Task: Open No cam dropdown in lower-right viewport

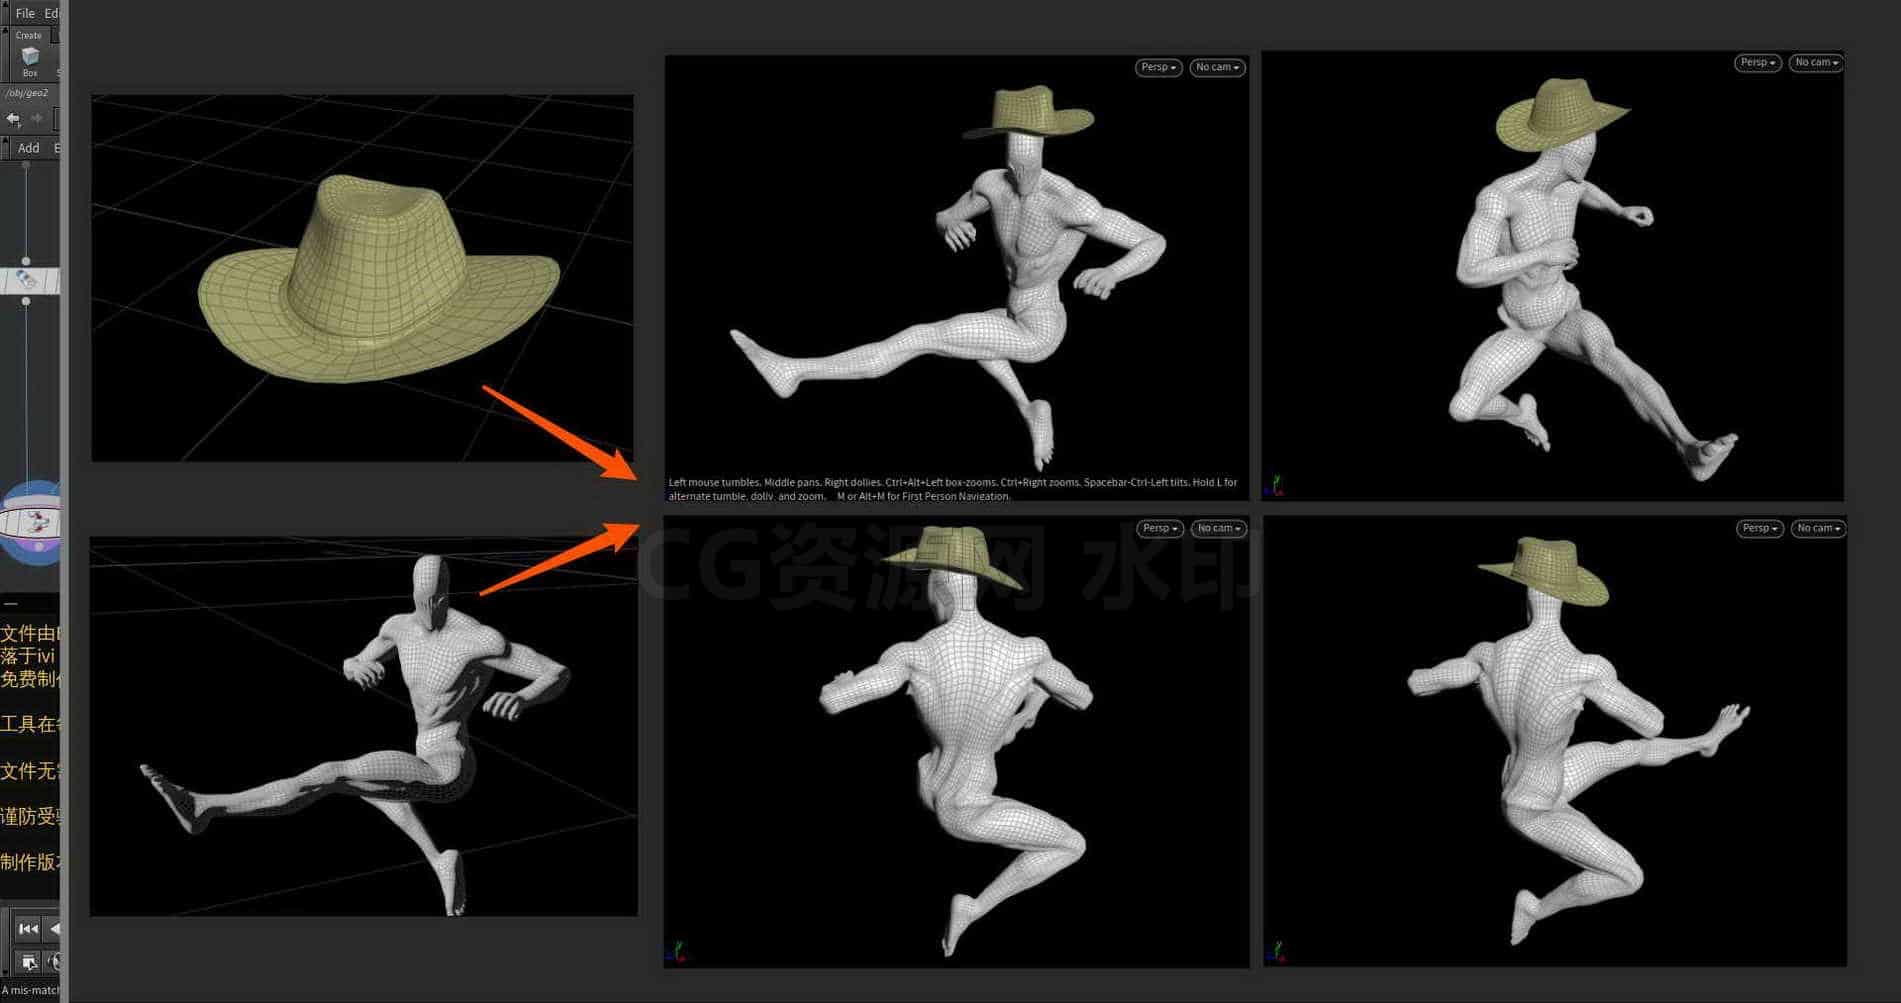Action: click(x=1818, y=528)
